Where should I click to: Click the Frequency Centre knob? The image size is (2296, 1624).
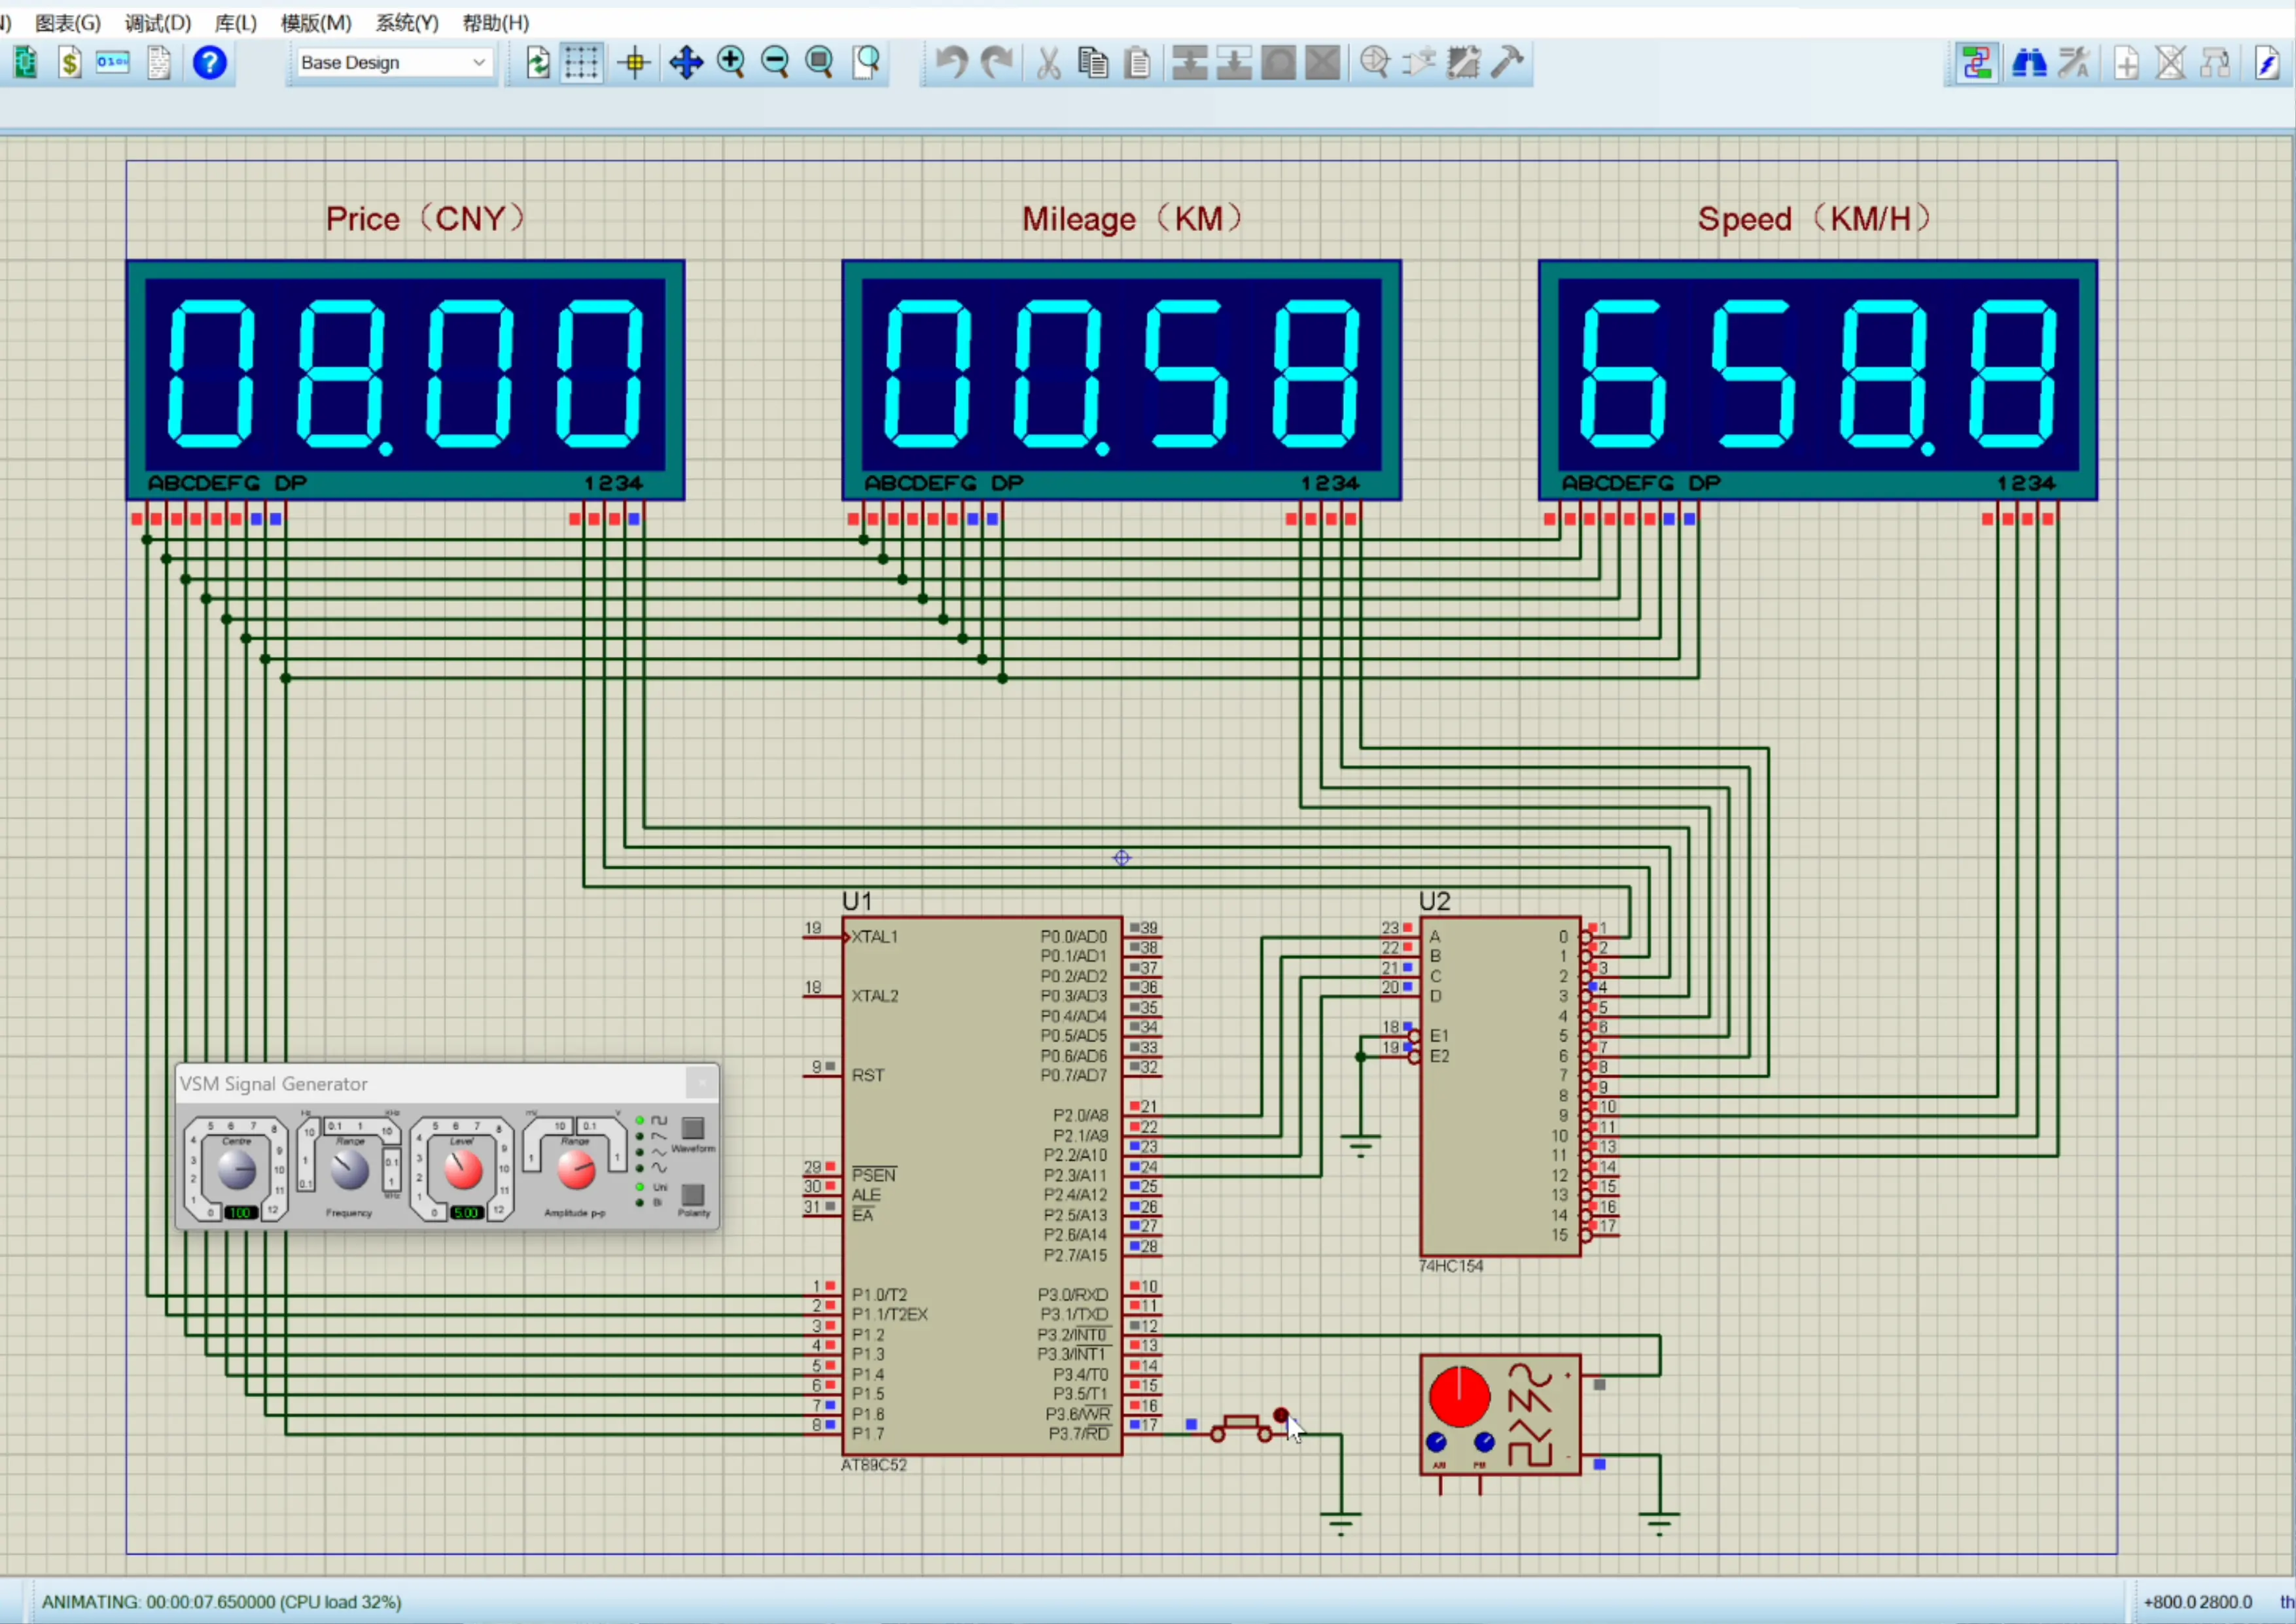[x=237, y=1169]
